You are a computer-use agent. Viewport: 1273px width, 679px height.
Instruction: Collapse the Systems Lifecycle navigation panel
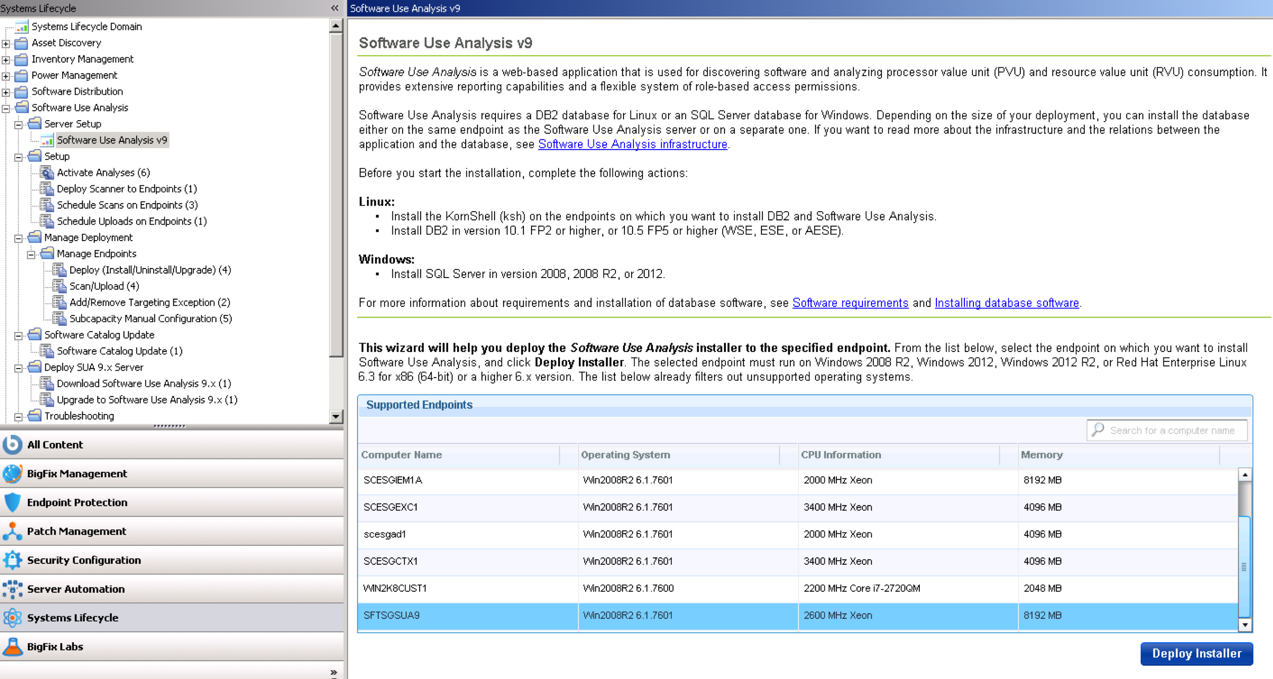coord(334,8)
